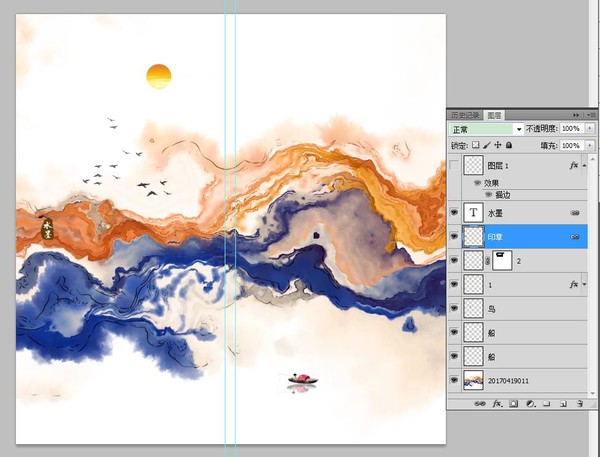
Task: Click the 效果 effects label
Action: (491, 183)
